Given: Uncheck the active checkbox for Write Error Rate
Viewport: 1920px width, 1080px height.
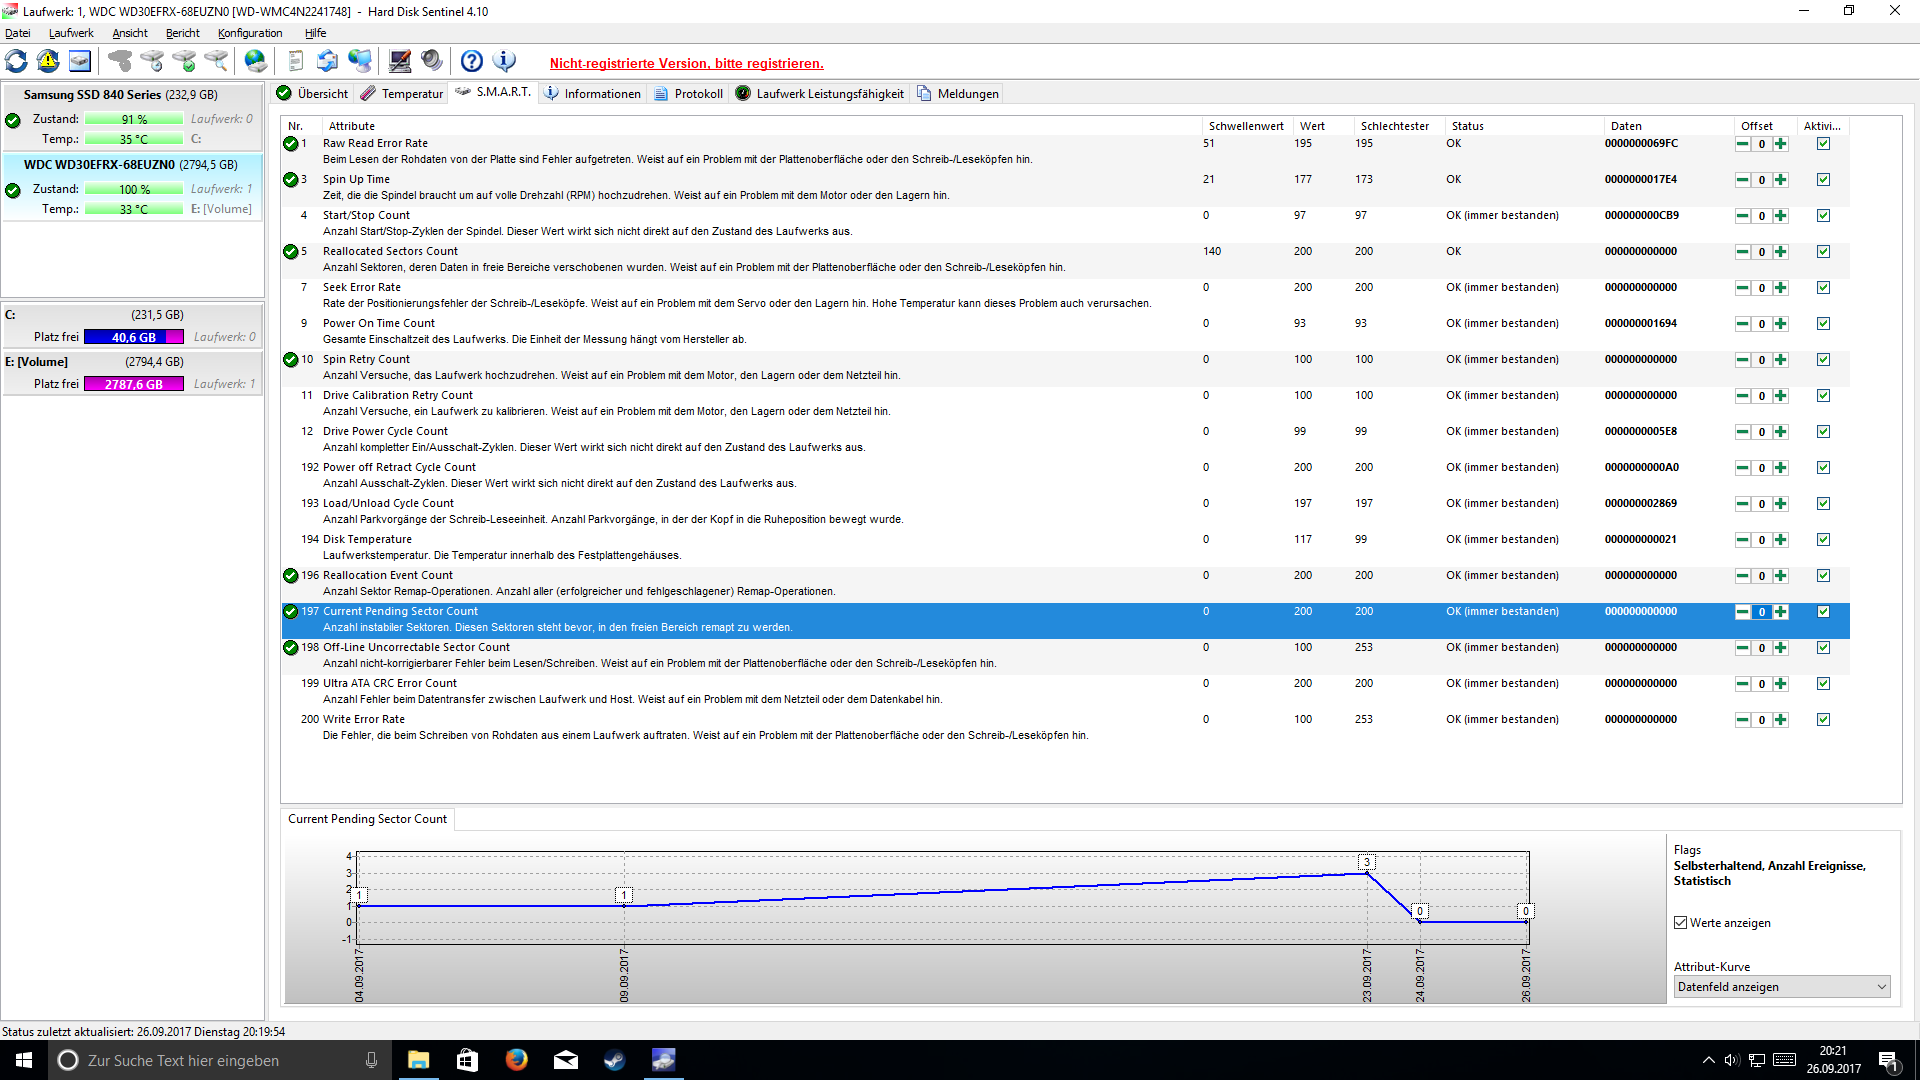Looking at the screenshot, I should [x=1823, y=720].
